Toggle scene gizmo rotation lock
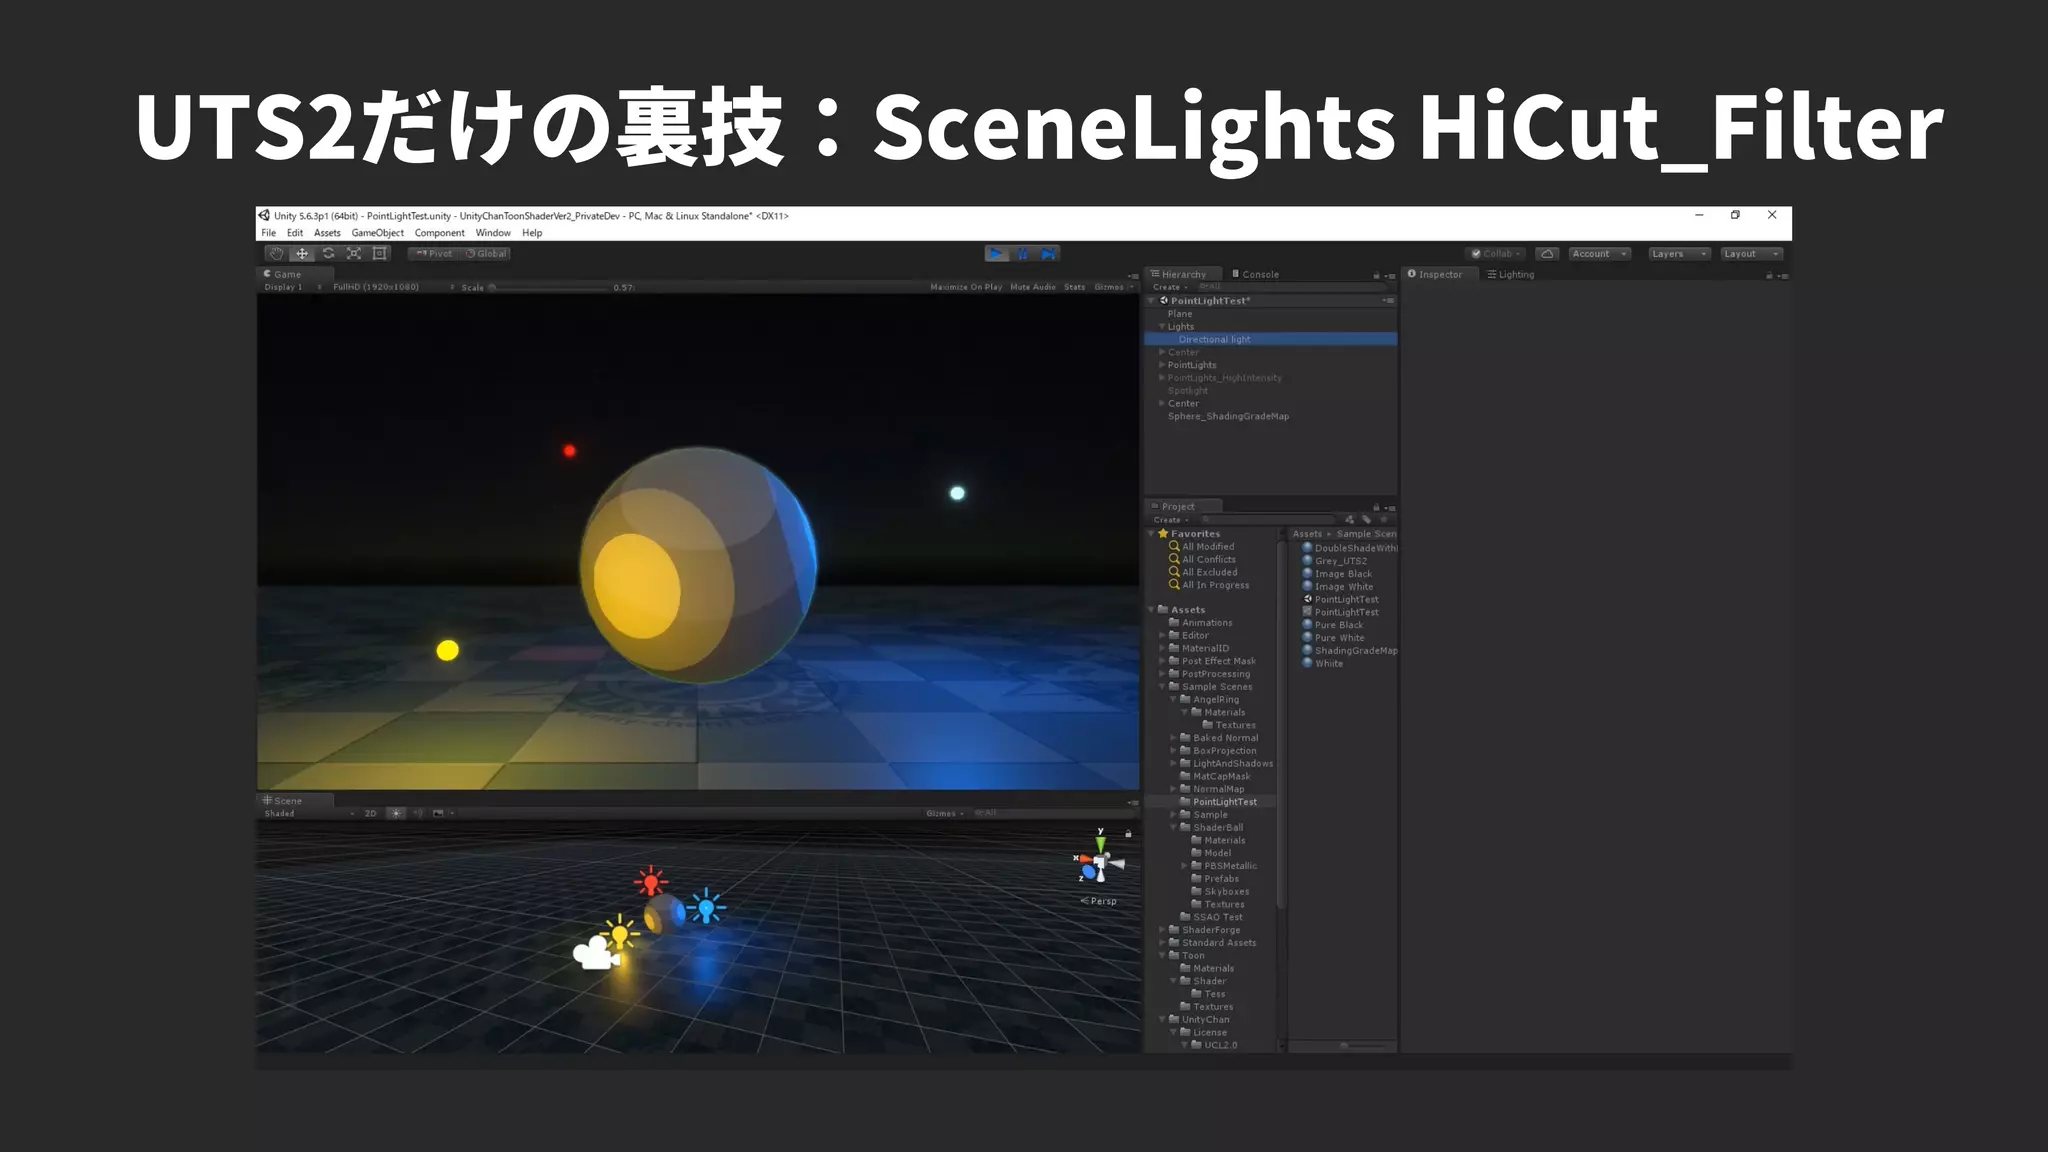Screen dimensions: 2048x1152 tap(1128, 833)
